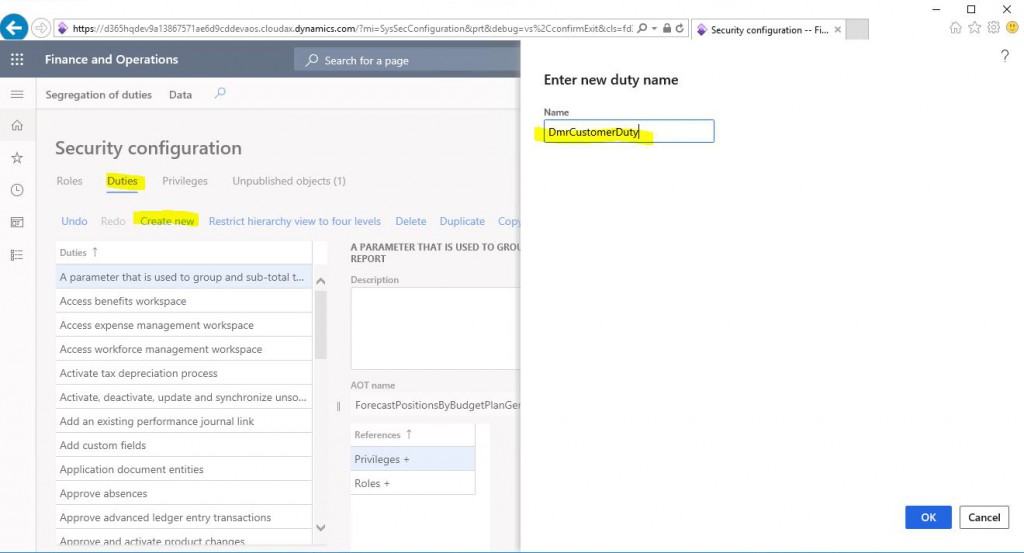Open Recent clock icon in sidebar
Viewport: 1024px width, 553px height.
pos(17,190)
